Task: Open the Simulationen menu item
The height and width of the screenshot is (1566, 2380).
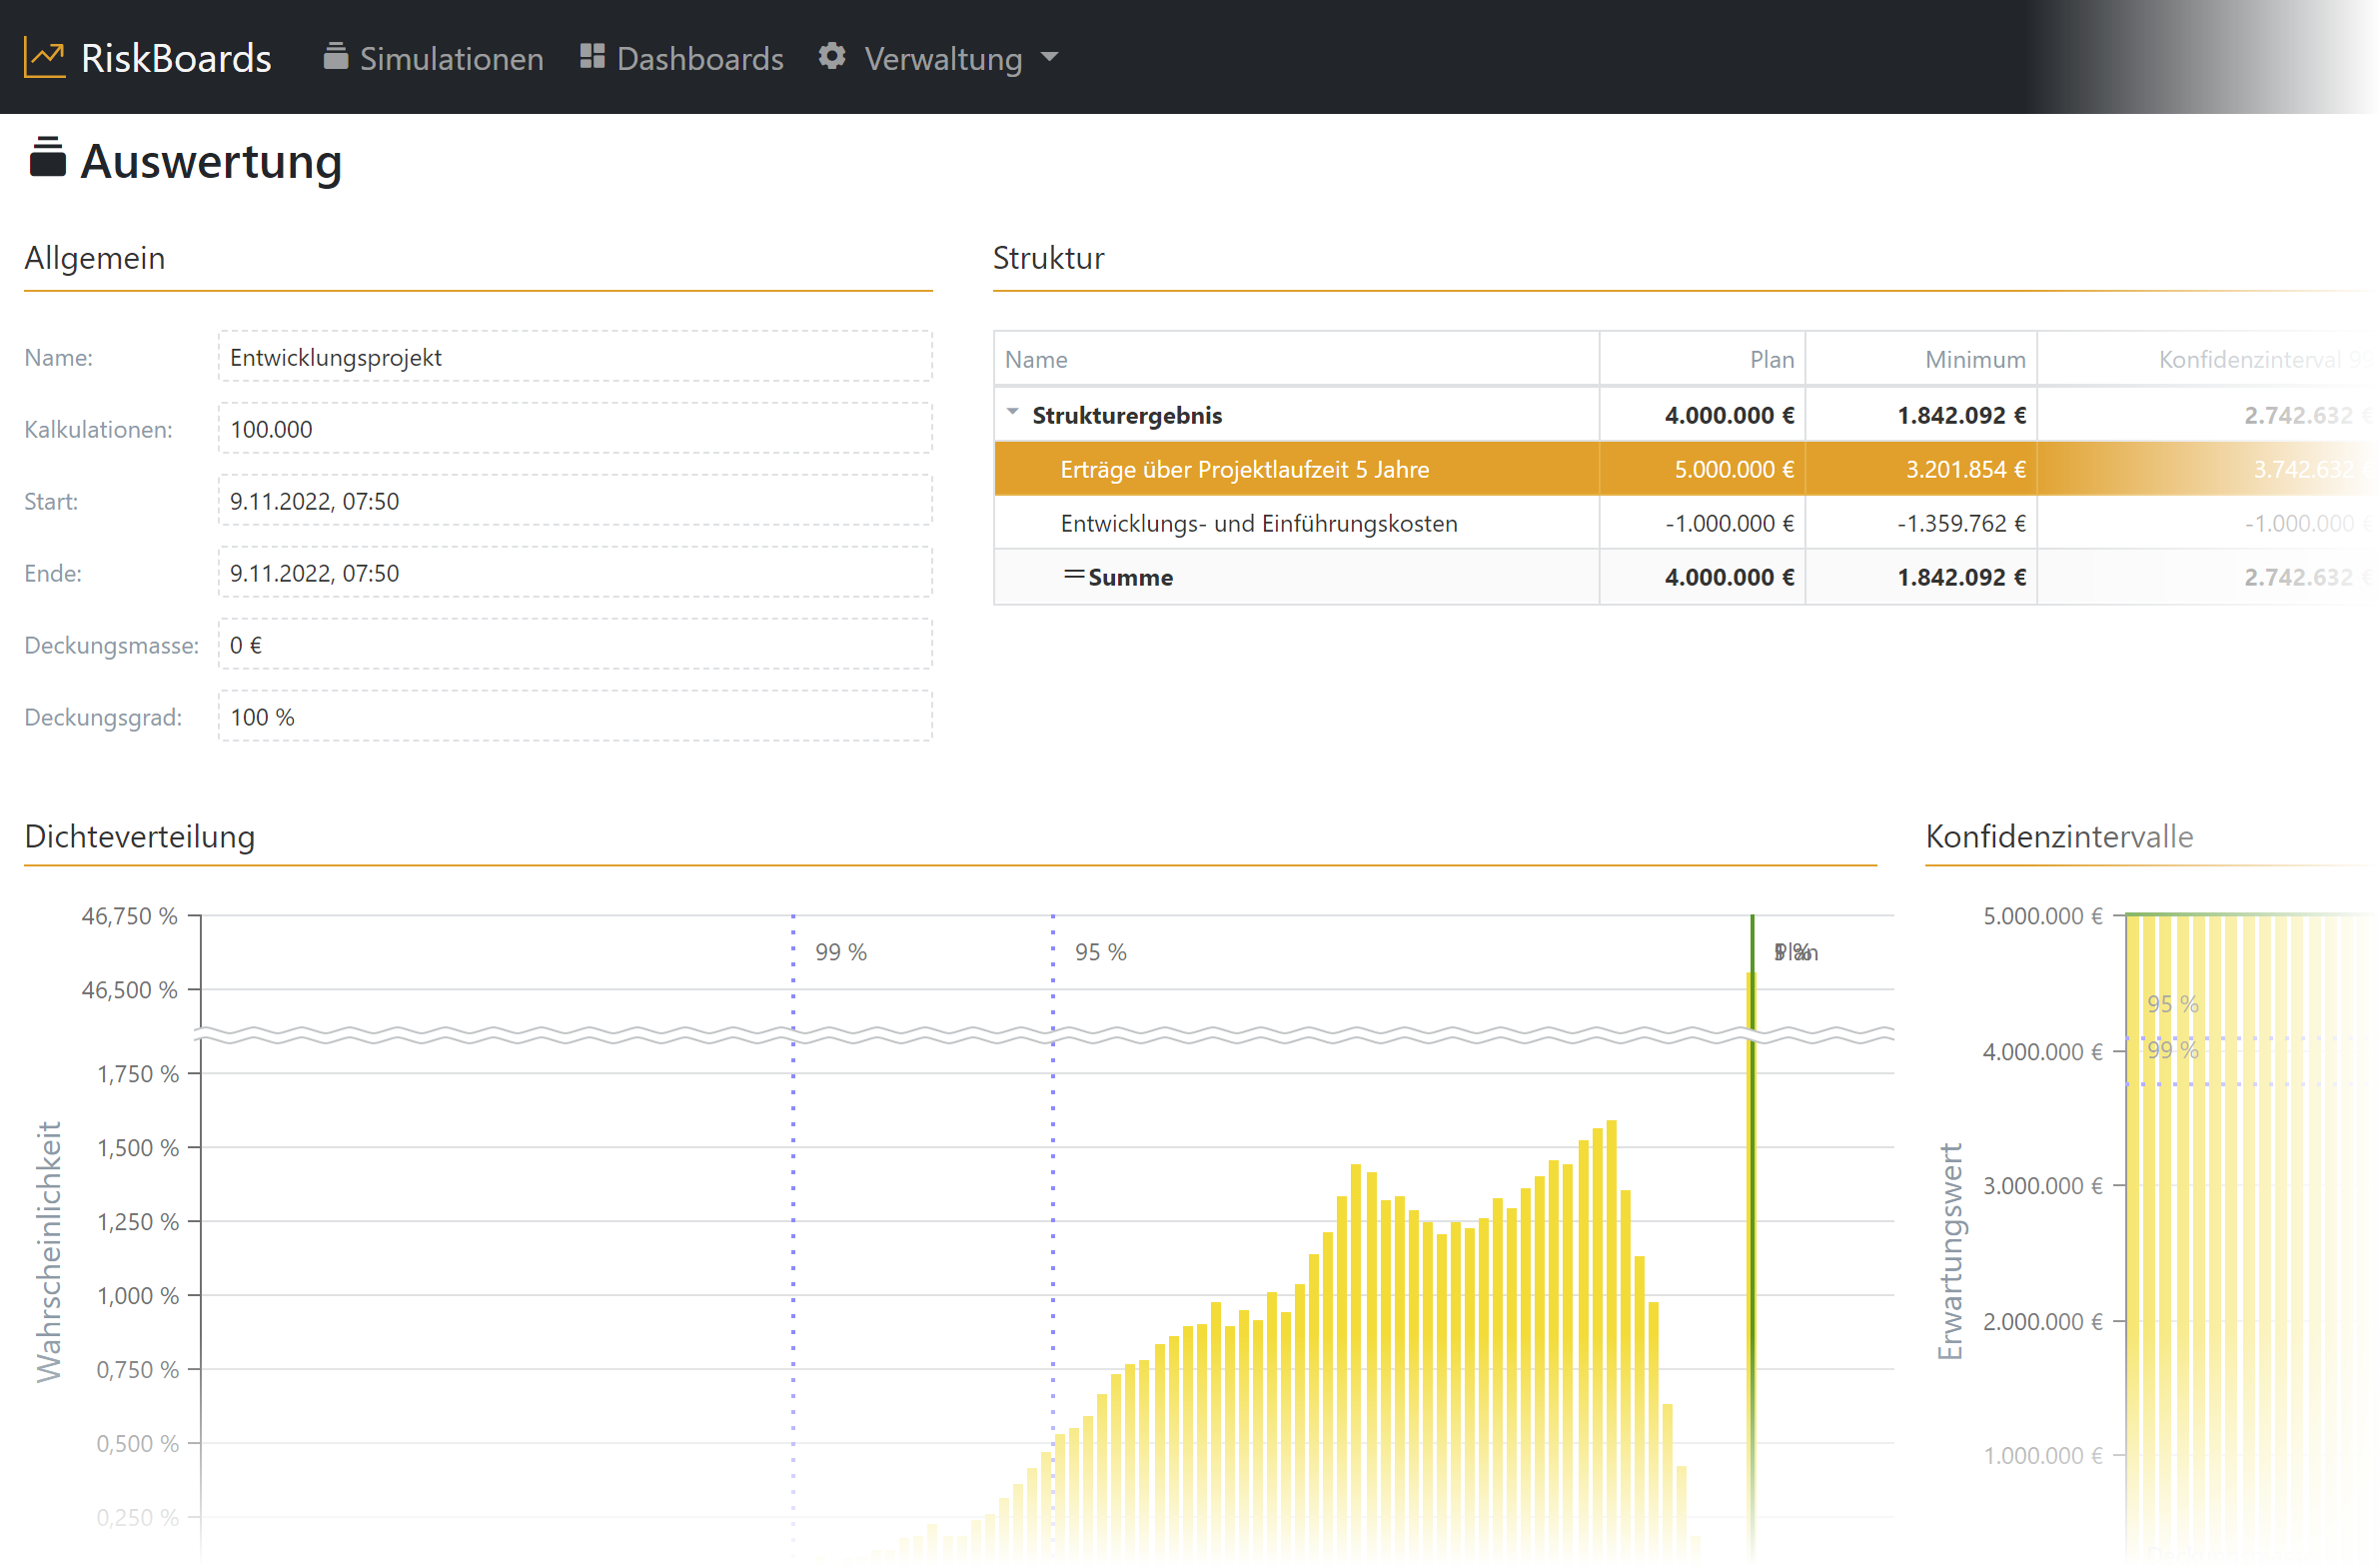Action: coord(451,59)
